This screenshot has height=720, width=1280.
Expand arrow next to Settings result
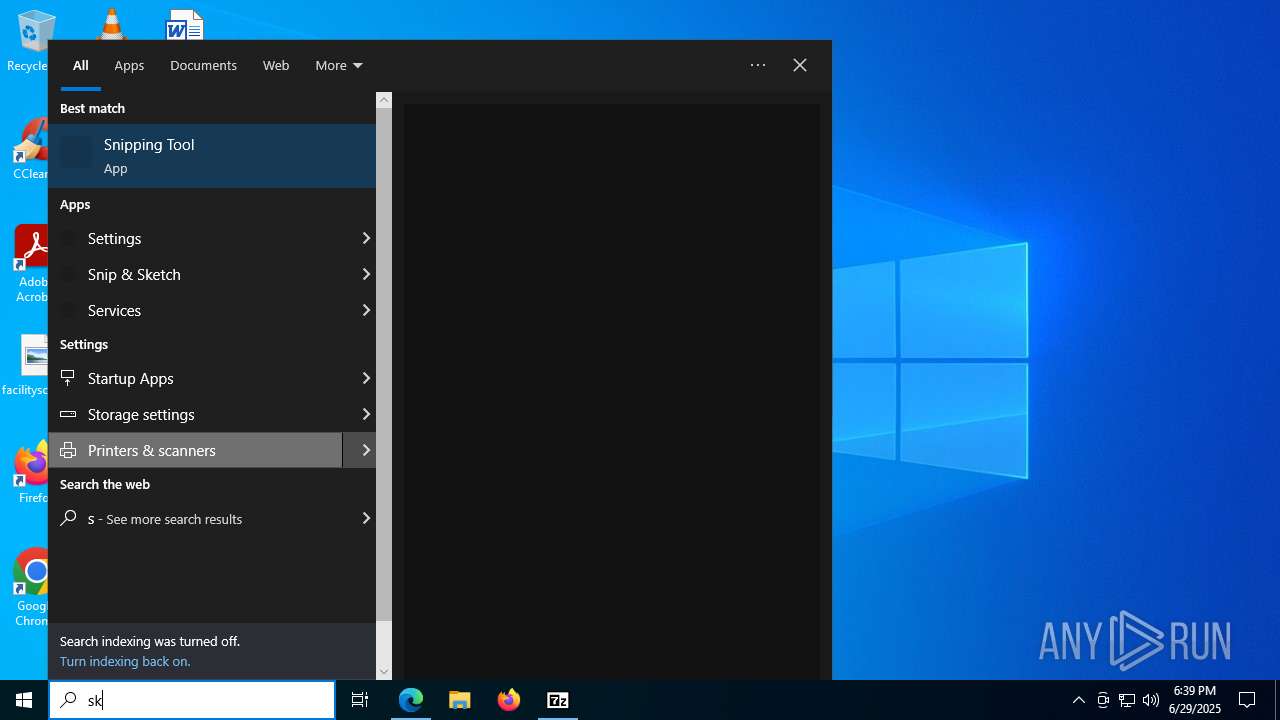[366, 238]
